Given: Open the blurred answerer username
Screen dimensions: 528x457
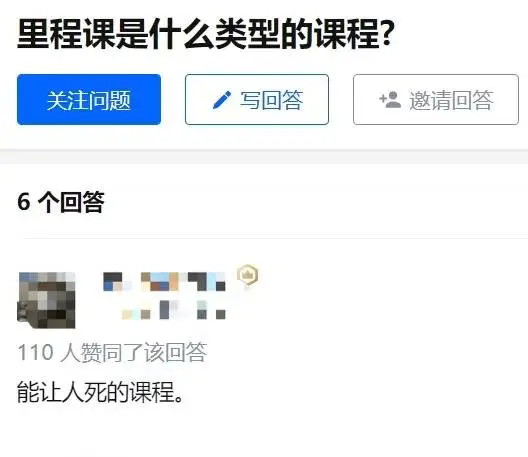Looking at the screenshot, I should [164, 282].
